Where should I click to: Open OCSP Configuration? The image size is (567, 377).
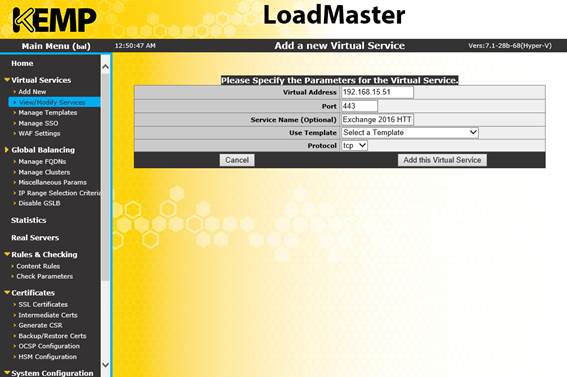click(x=49, y=346)
